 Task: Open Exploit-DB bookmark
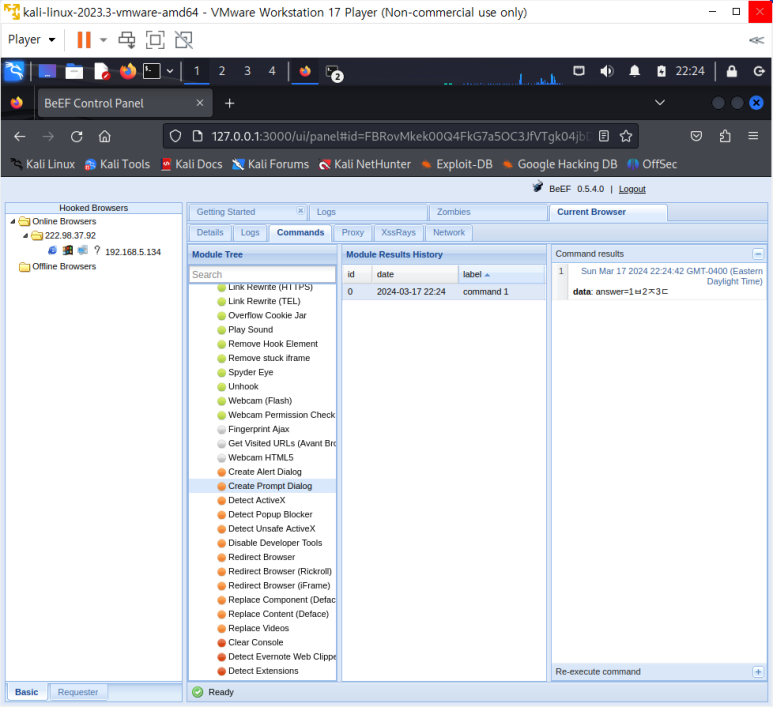pyautogui.click(x=457, y=164)
